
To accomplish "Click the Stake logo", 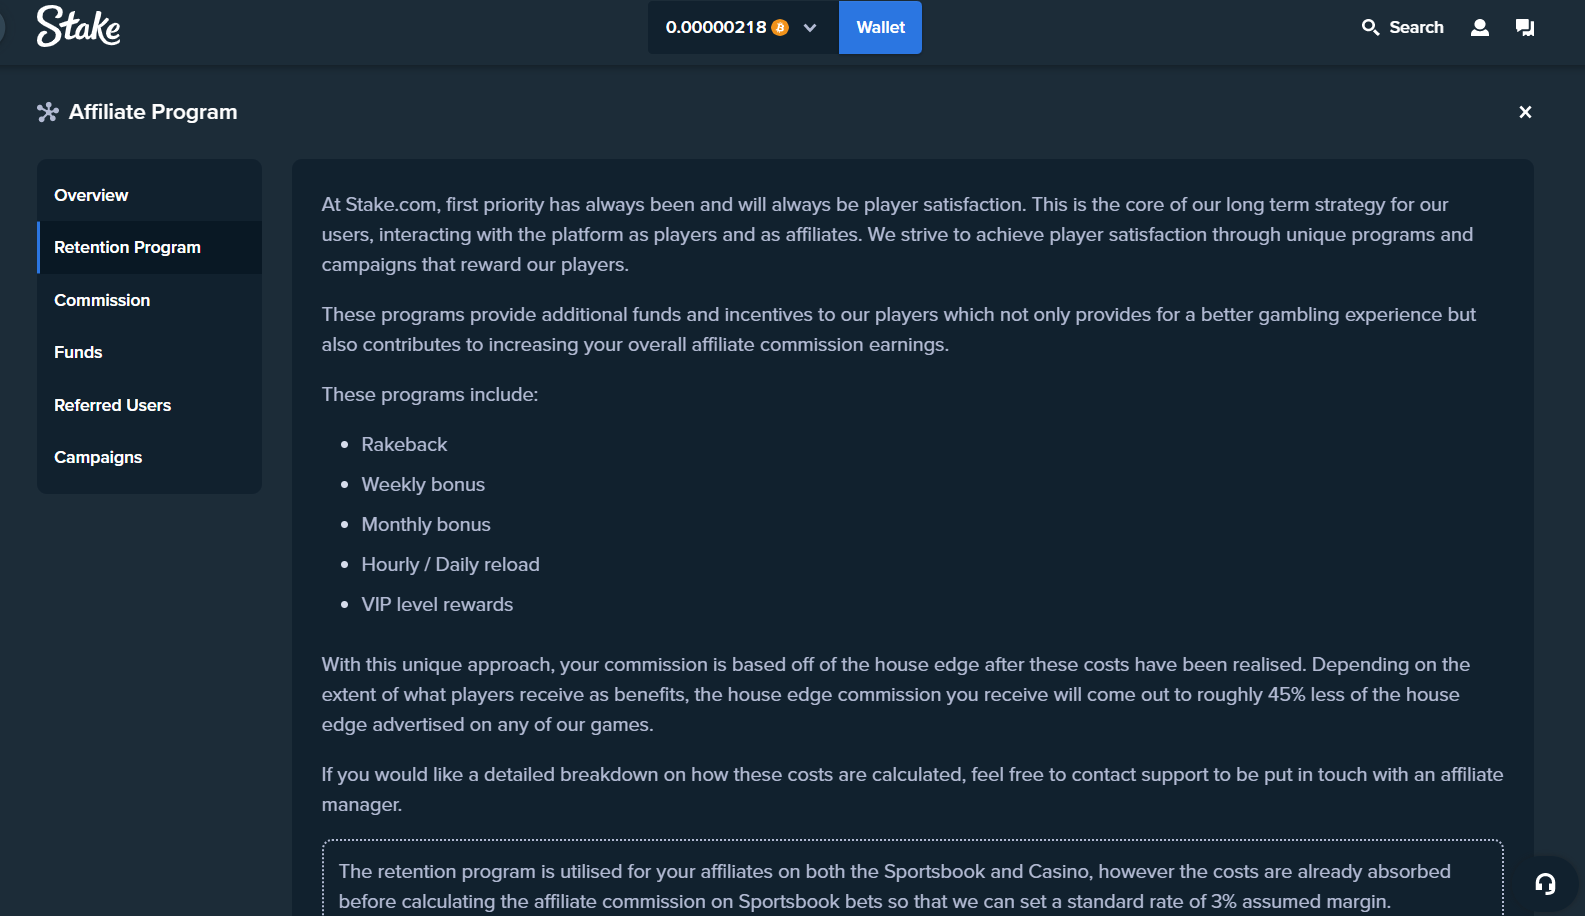I will [78, 27].
